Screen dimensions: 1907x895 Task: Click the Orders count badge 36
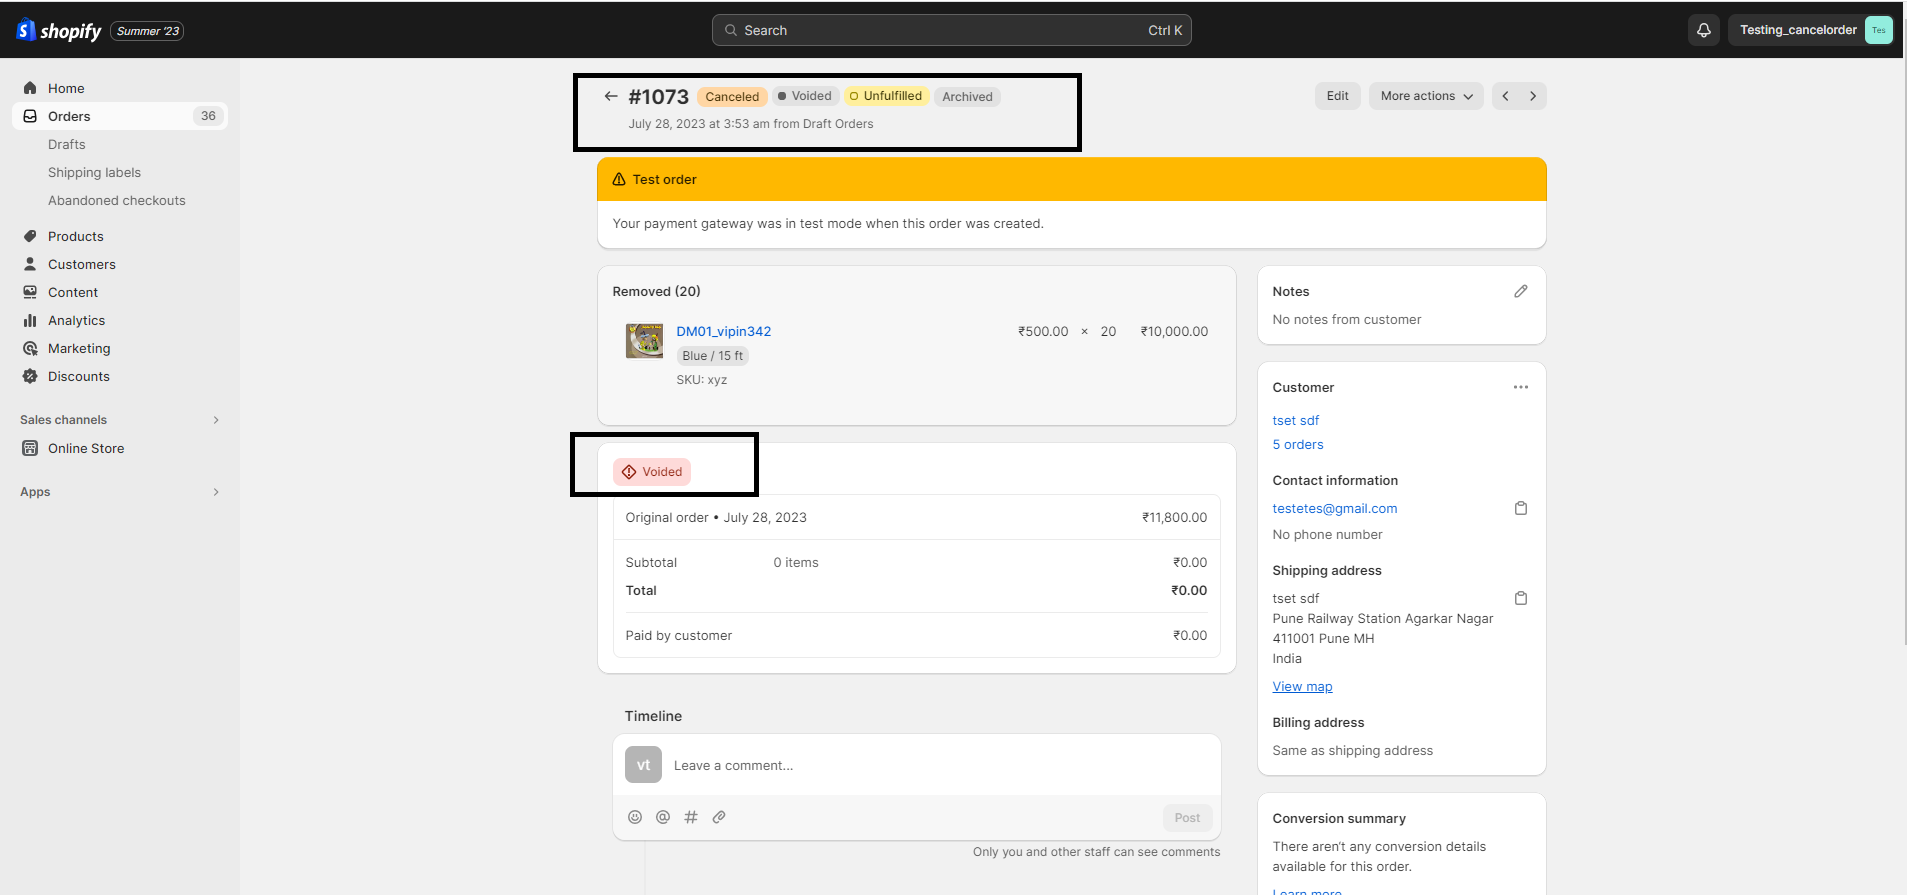pyautogui.click(x=208, y=116)
